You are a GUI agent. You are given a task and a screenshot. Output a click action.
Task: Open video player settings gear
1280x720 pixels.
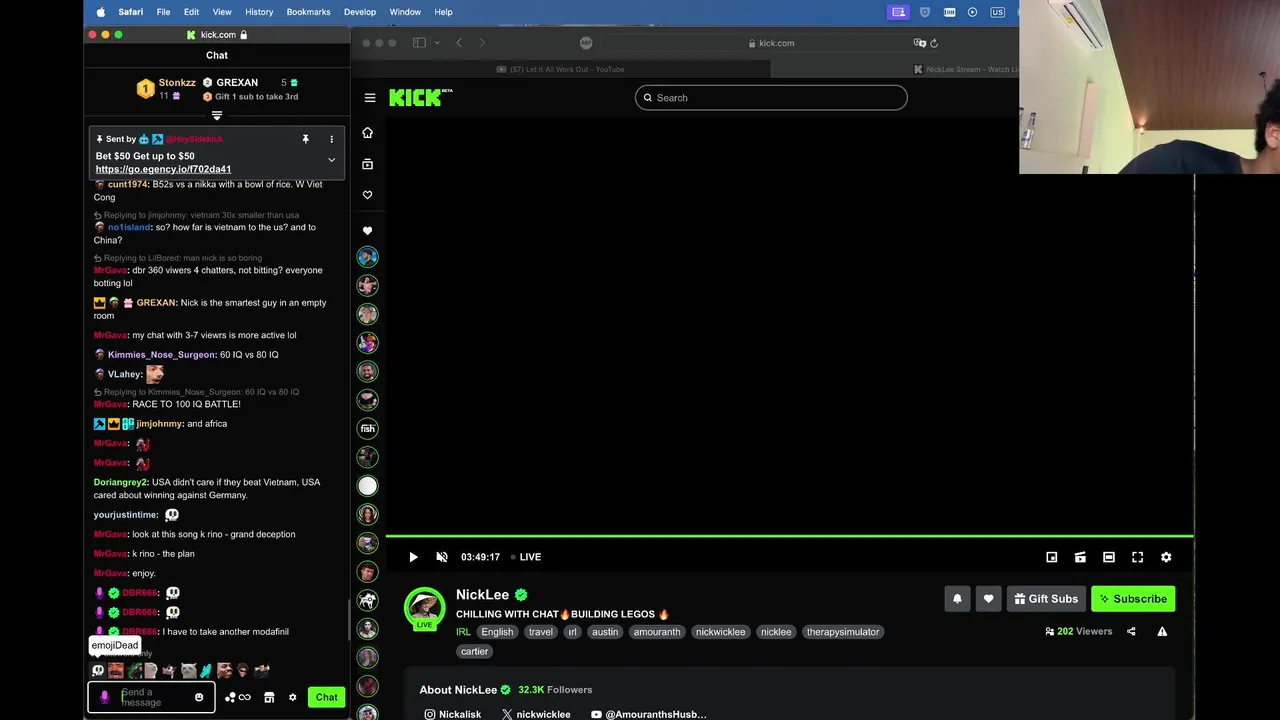1166,557
